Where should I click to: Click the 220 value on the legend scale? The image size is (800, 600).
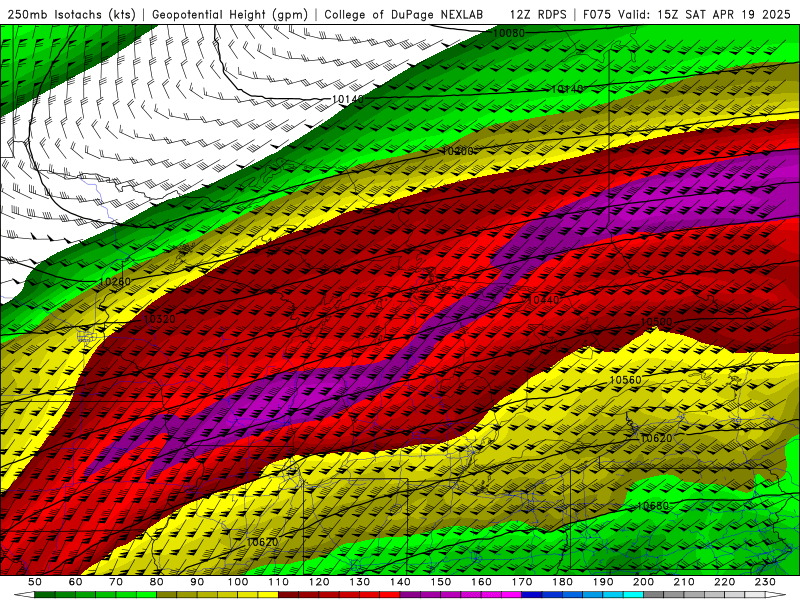(725, 582)
